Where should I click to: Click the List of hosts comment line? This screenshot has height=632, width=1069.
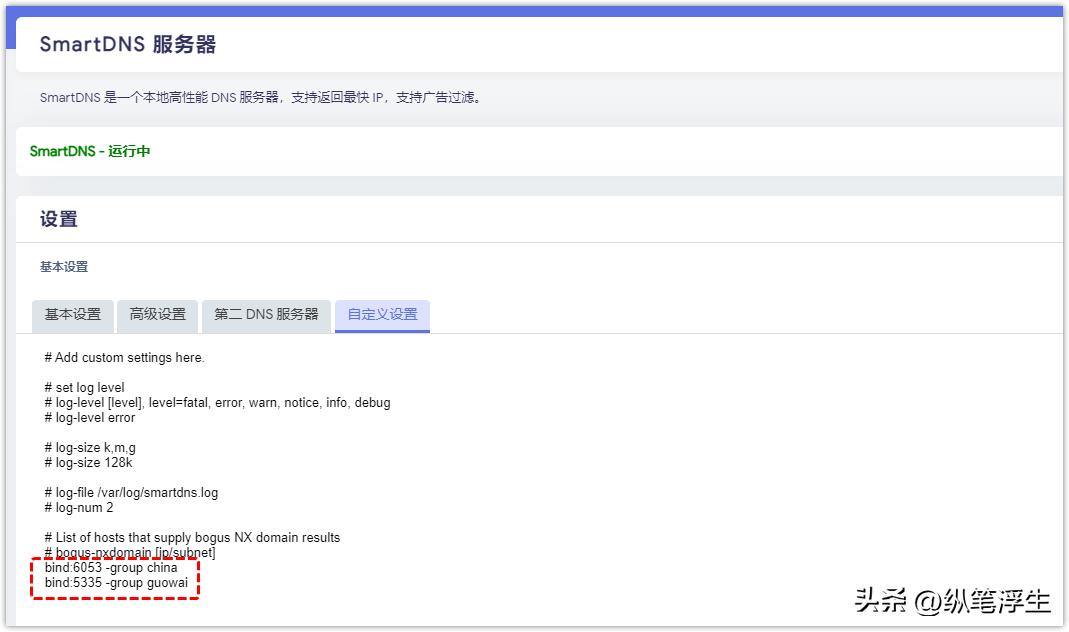tap(191, 536)
